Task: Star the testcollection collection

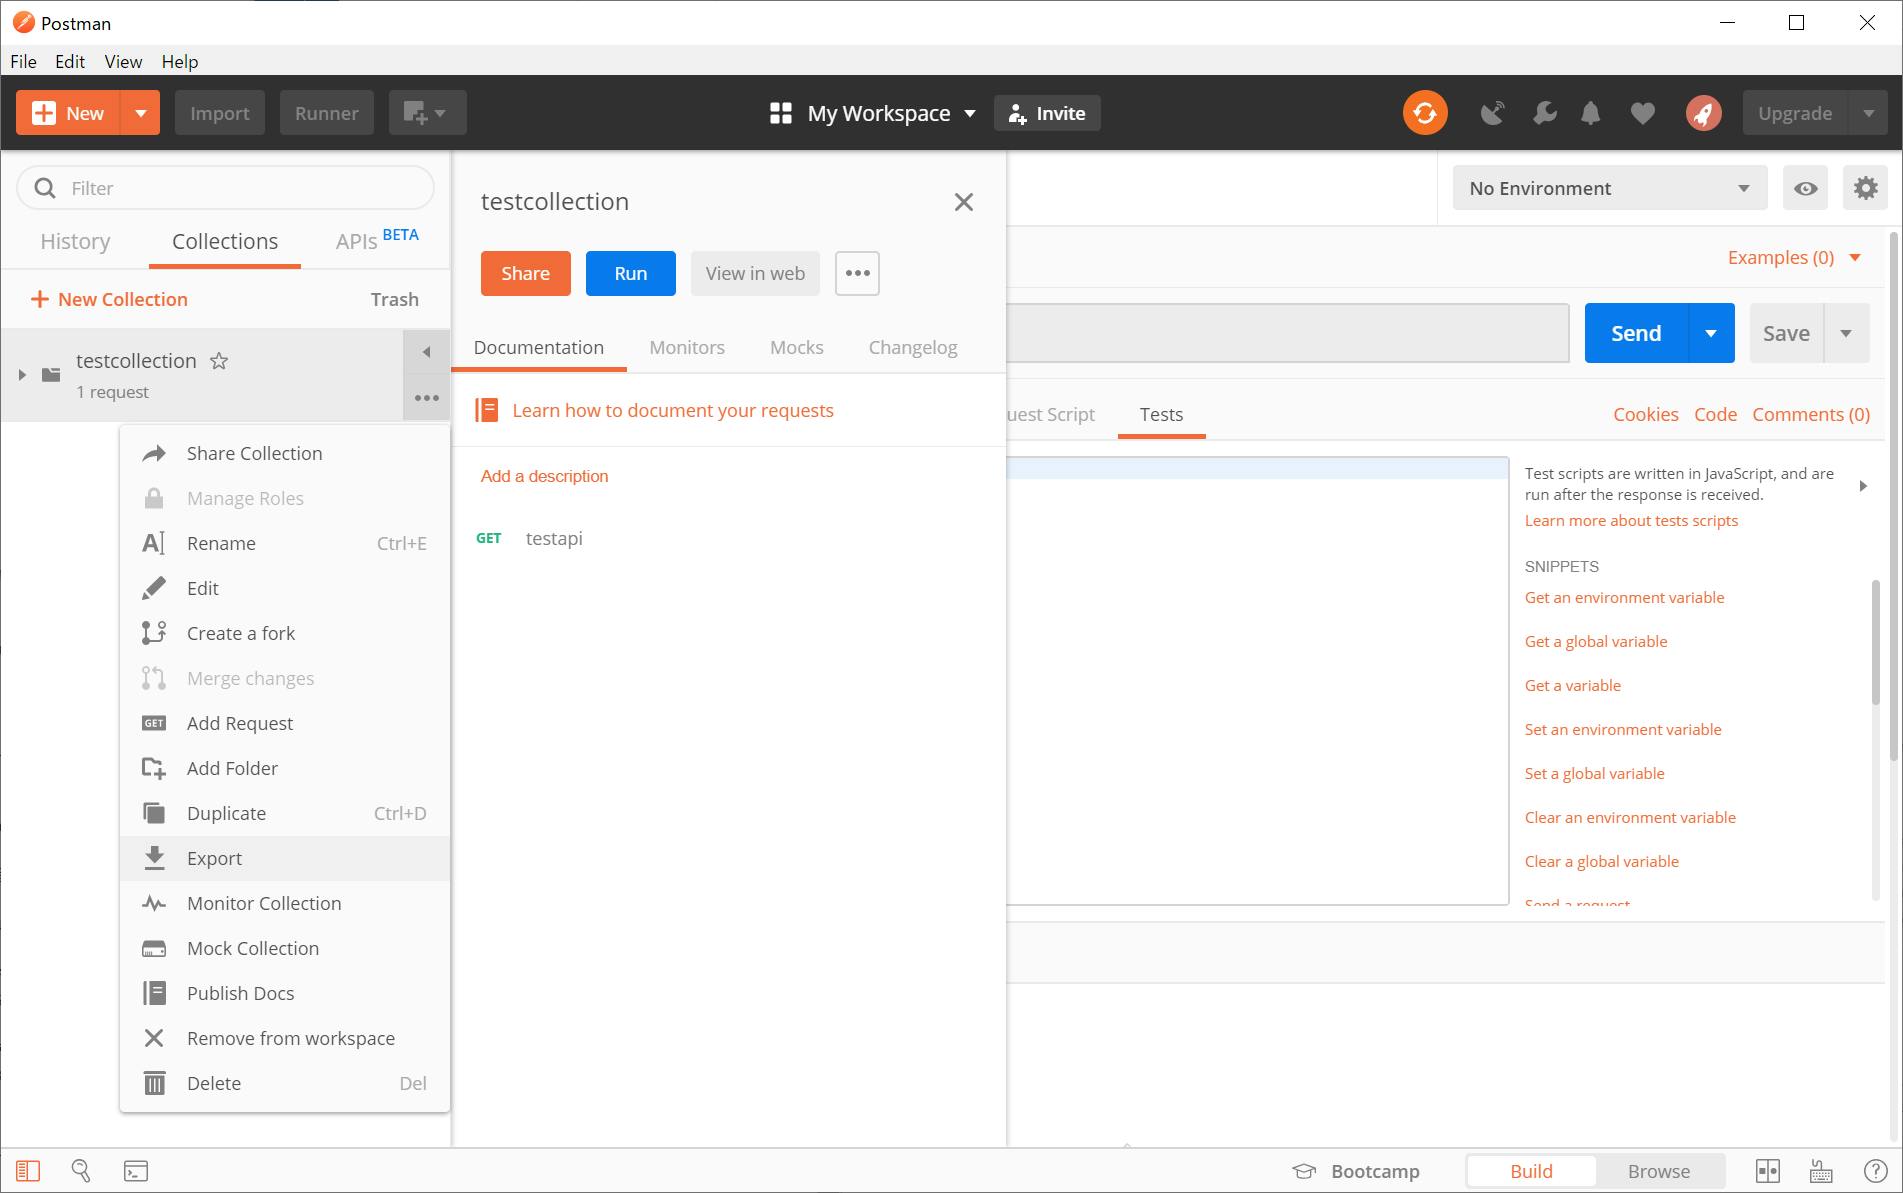Action: tap(219, 361)
